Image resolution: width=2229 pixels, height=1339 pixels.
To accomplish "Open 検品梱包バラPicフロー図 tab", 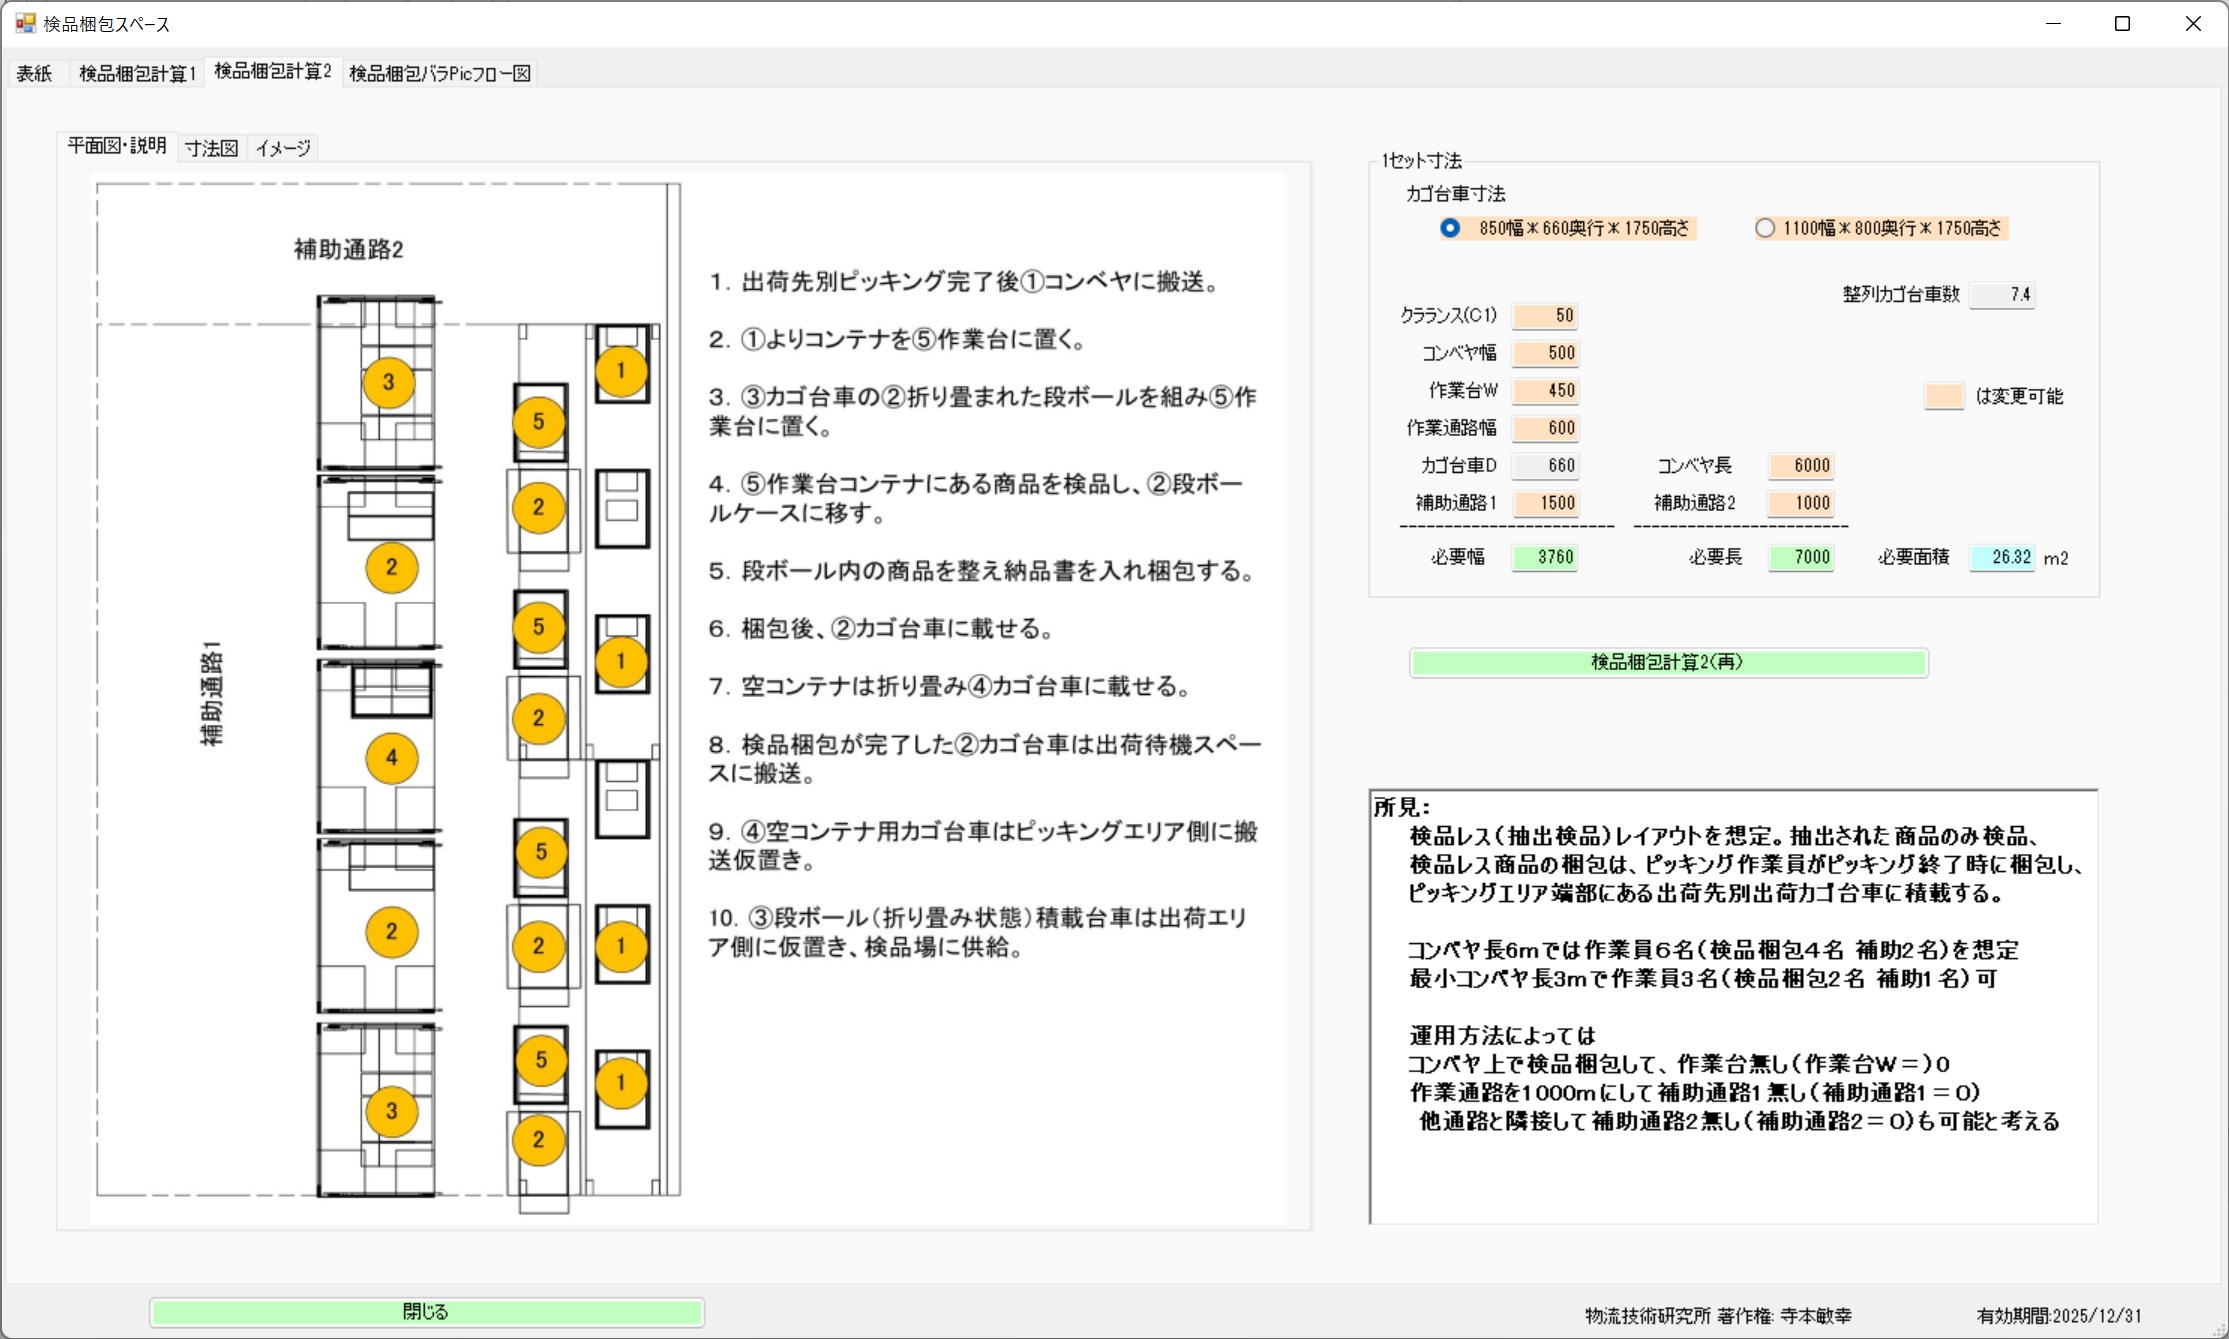I will tap(439, 73).
